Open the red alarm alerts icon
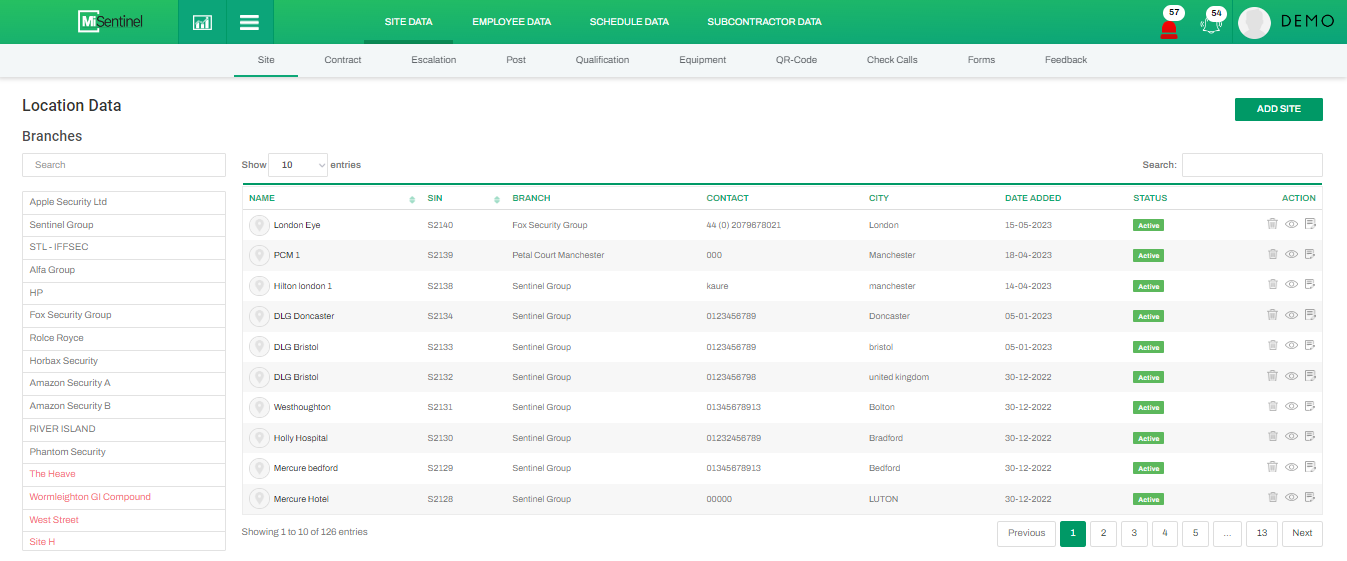This screenshot has width=1347, height=561. coord(1168,27)
